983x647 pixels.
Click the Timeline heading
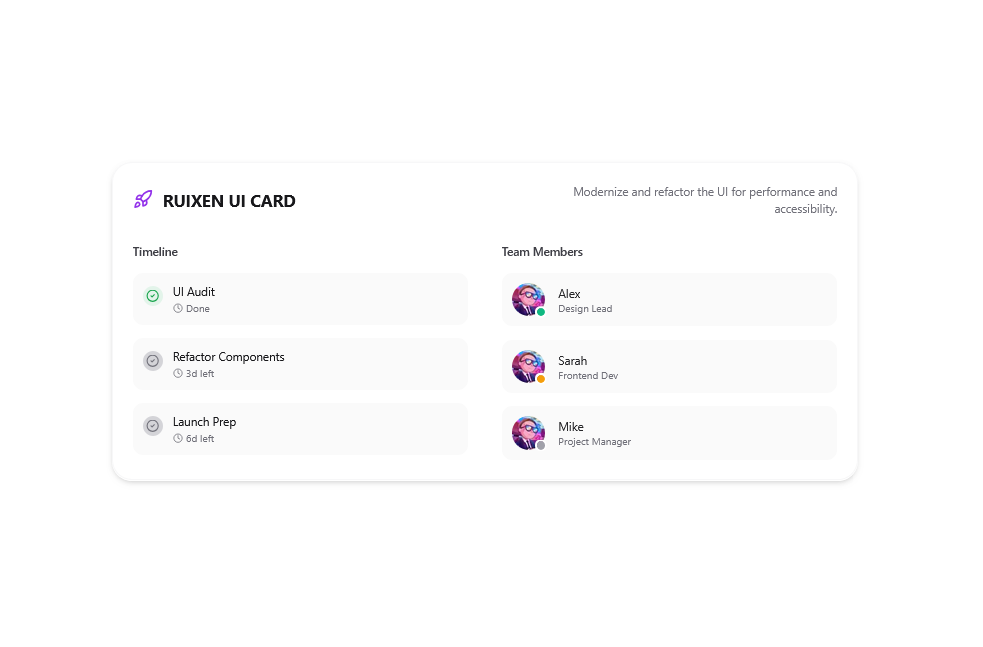155,252
